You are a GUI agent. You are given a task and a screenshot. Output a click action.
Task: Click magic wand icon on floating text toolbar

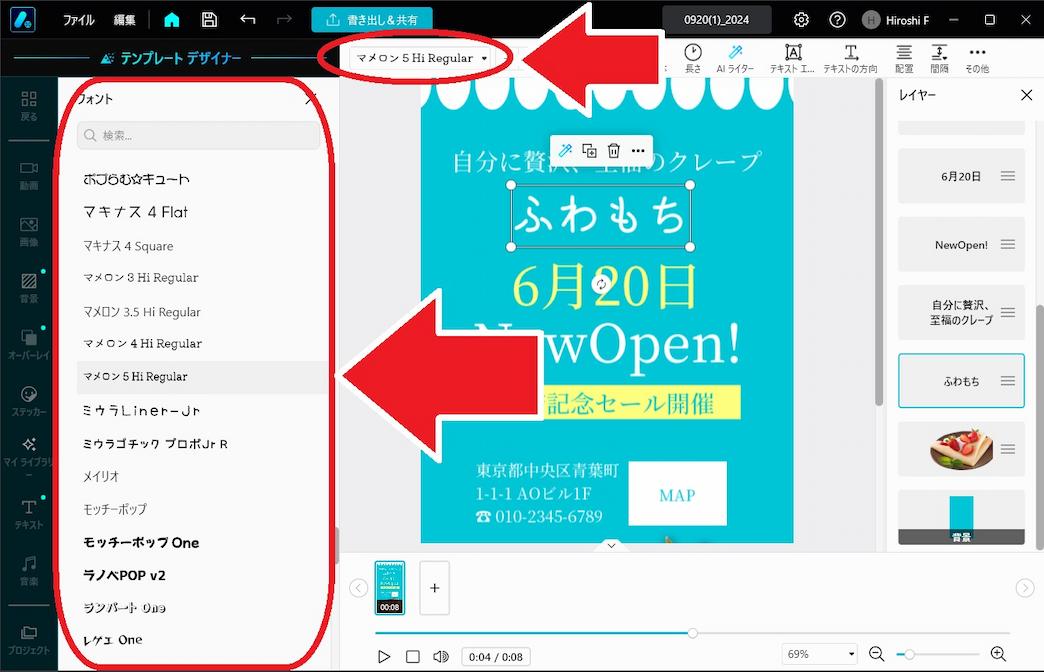[565, 151]
